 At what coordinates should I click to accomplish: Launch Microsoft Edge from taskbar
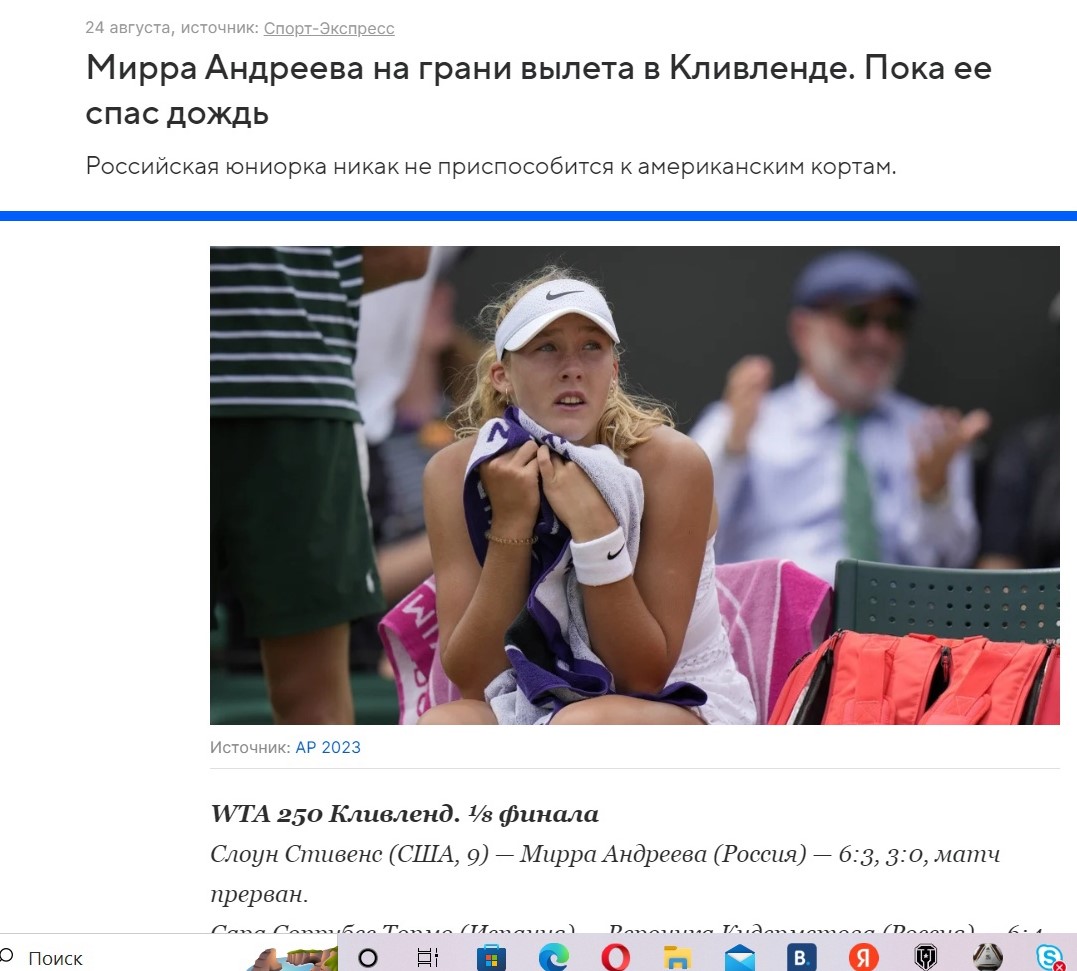pos(554,957)
